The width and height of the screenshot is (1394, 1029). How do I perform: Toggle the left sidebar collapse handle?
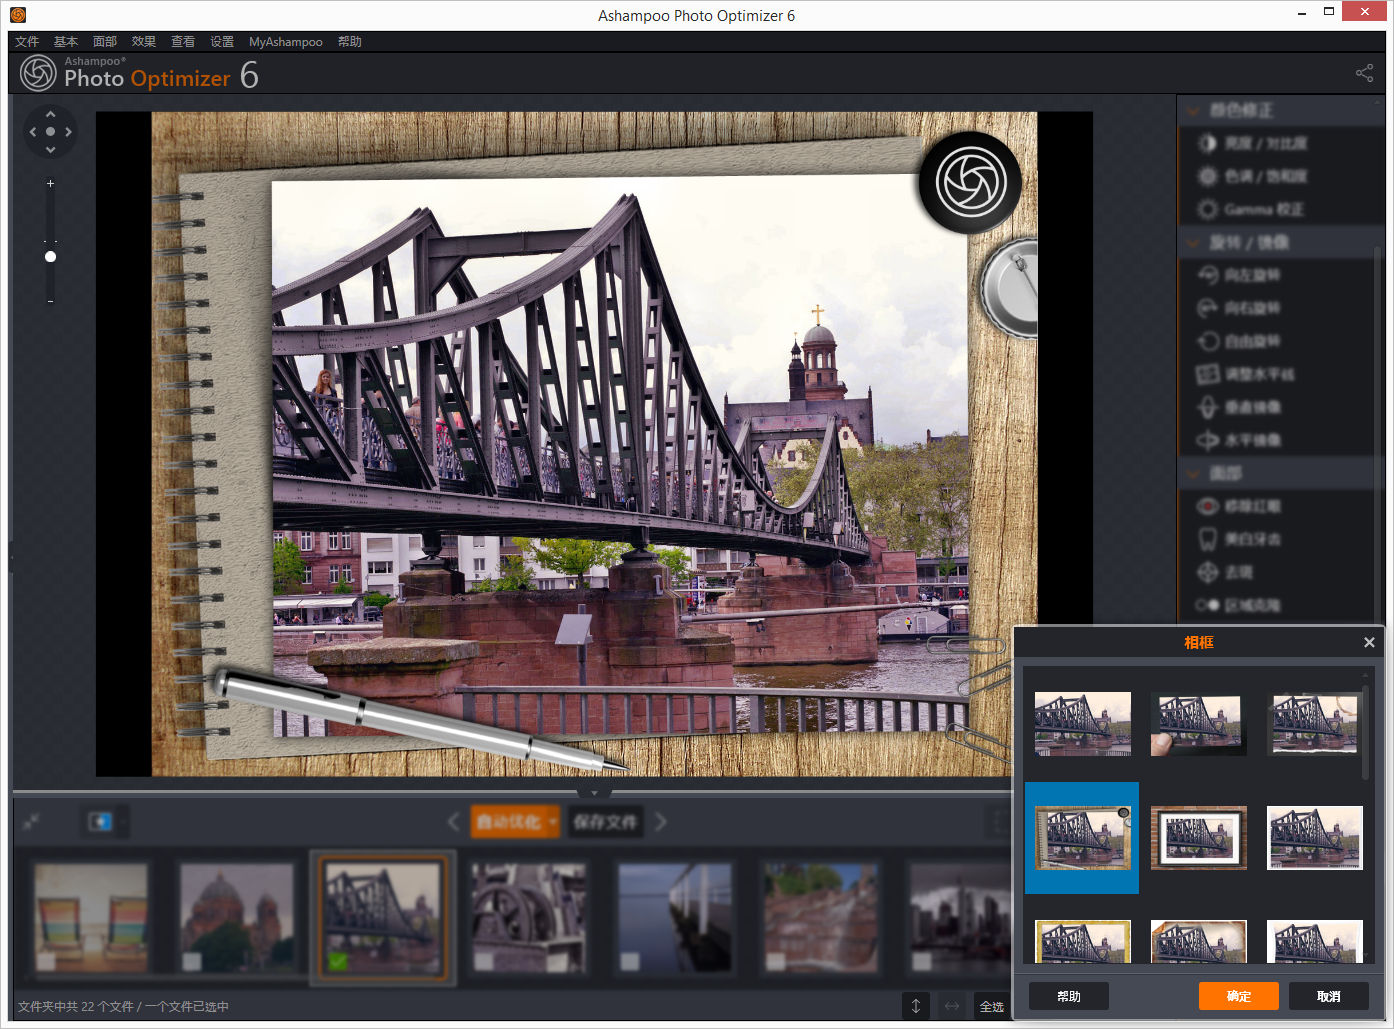tap(11, 557)
